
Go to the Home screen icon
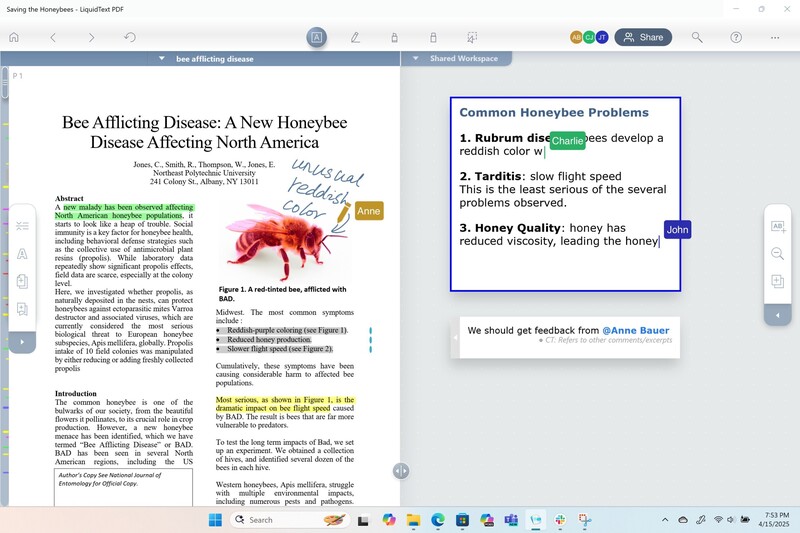pos(14,37)
